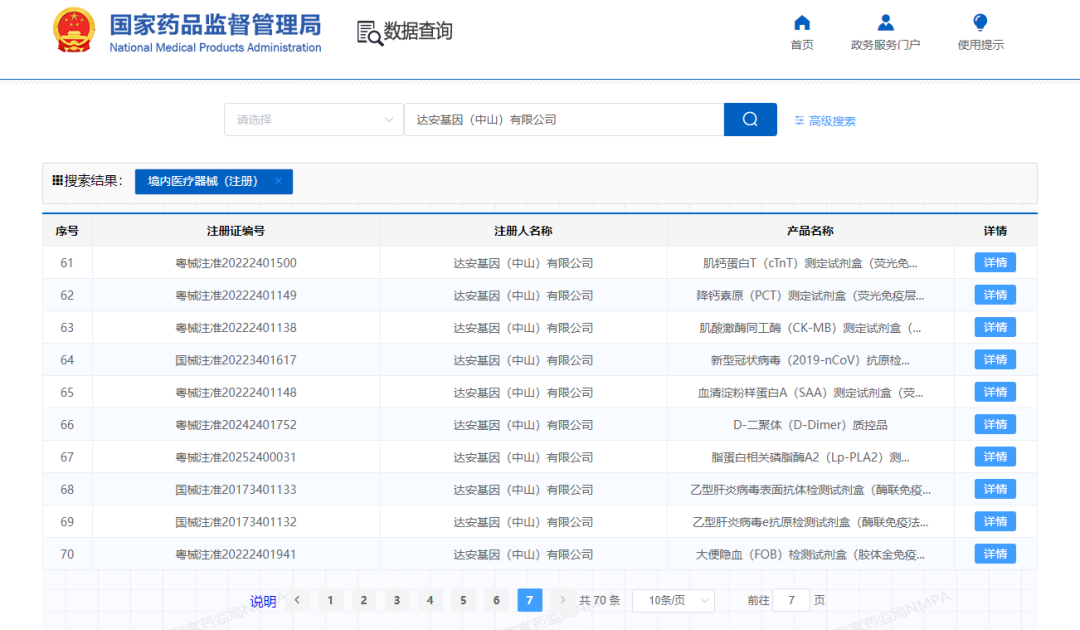Click registration number 粤械注准20222401148
This screenshot has height=630, width=1080.
(236, 392)
